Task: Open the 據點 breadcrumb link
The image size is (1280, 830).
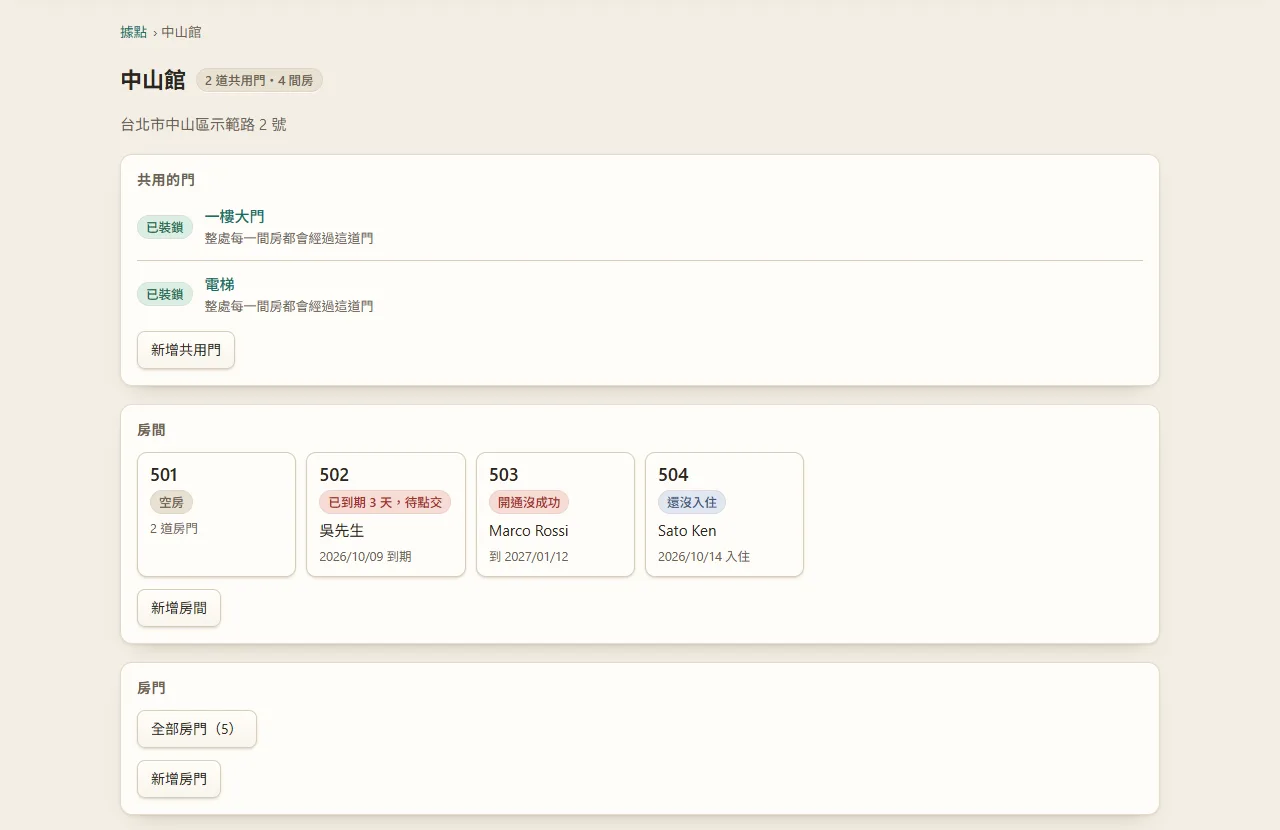Action: (x=134, y=32)
